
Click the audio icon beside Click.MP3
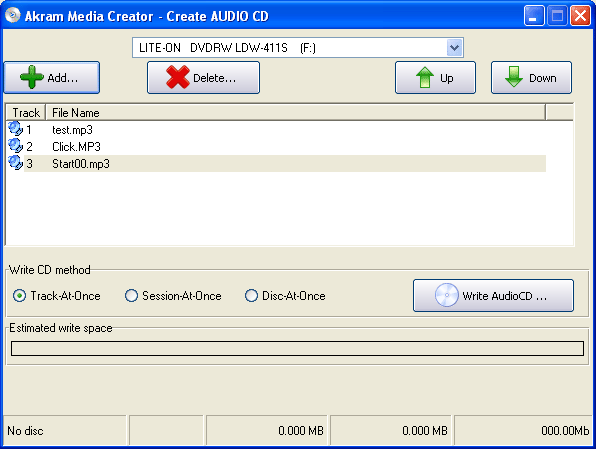(15, 146)
